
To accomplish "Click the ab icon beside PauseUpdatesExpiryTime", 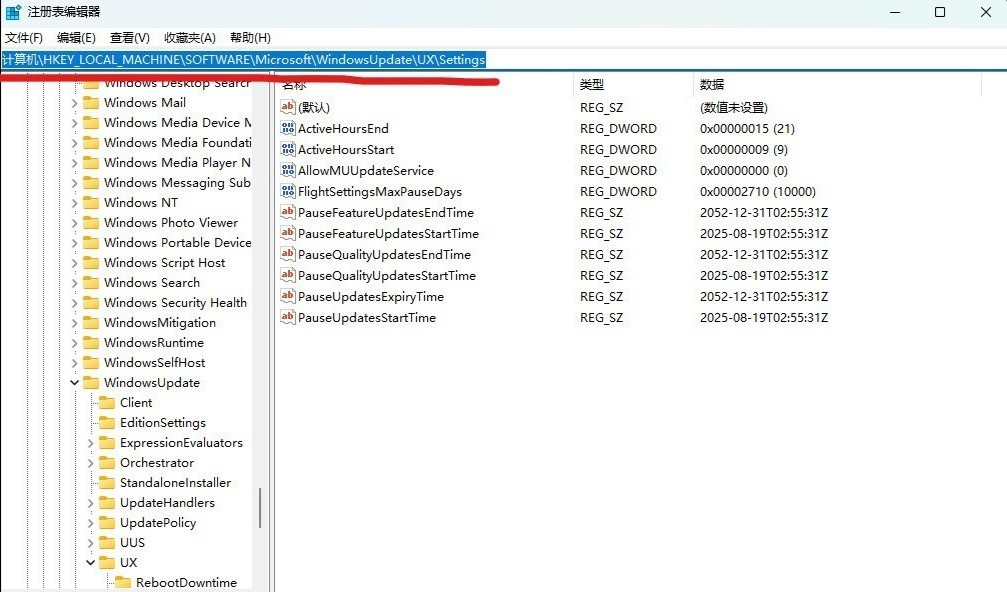I will [x=287, y=296].
